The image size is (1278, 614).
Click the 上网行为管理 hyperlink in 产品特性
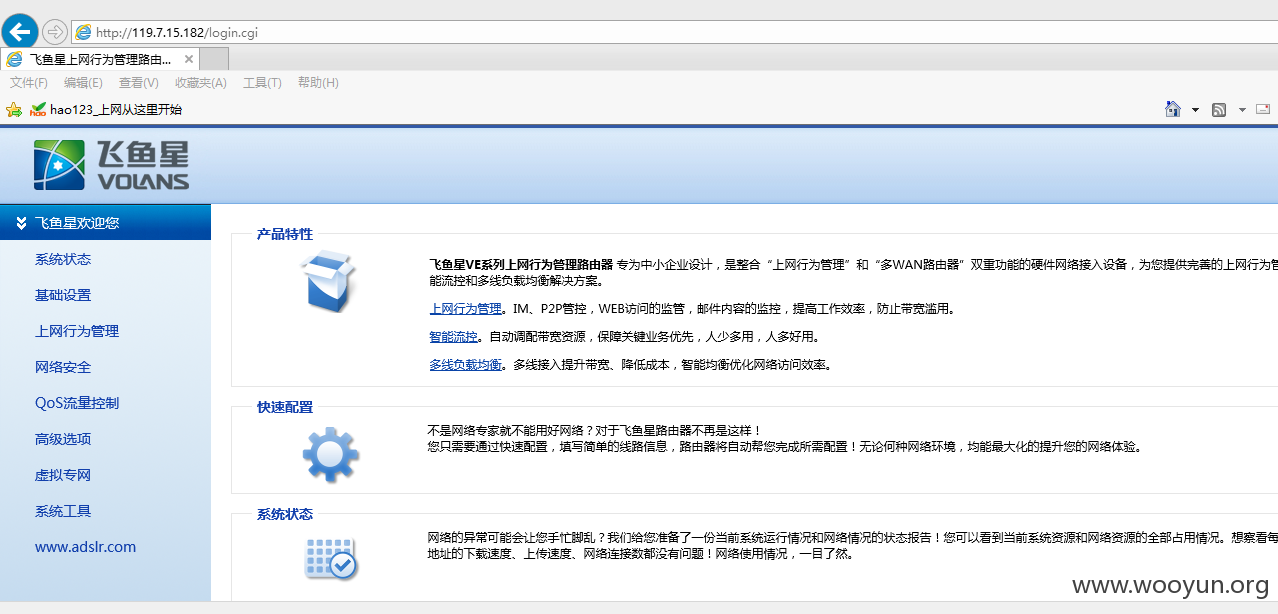coord(465,309)
